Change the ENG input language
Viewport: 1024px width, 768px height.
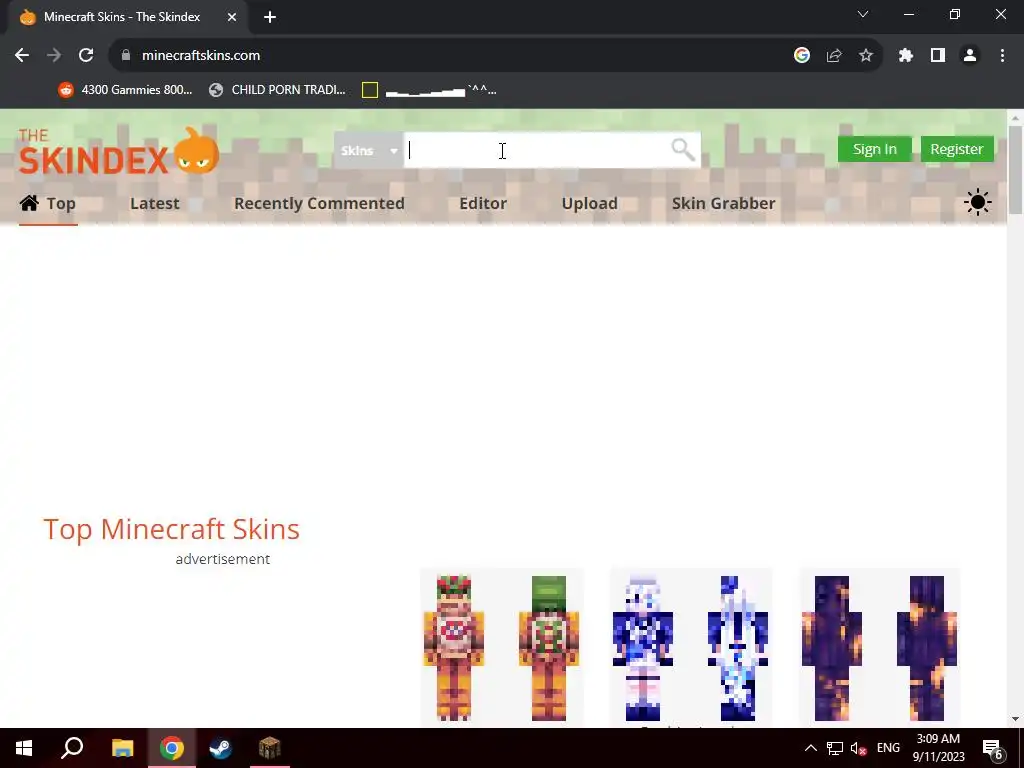tap(888, 748)
